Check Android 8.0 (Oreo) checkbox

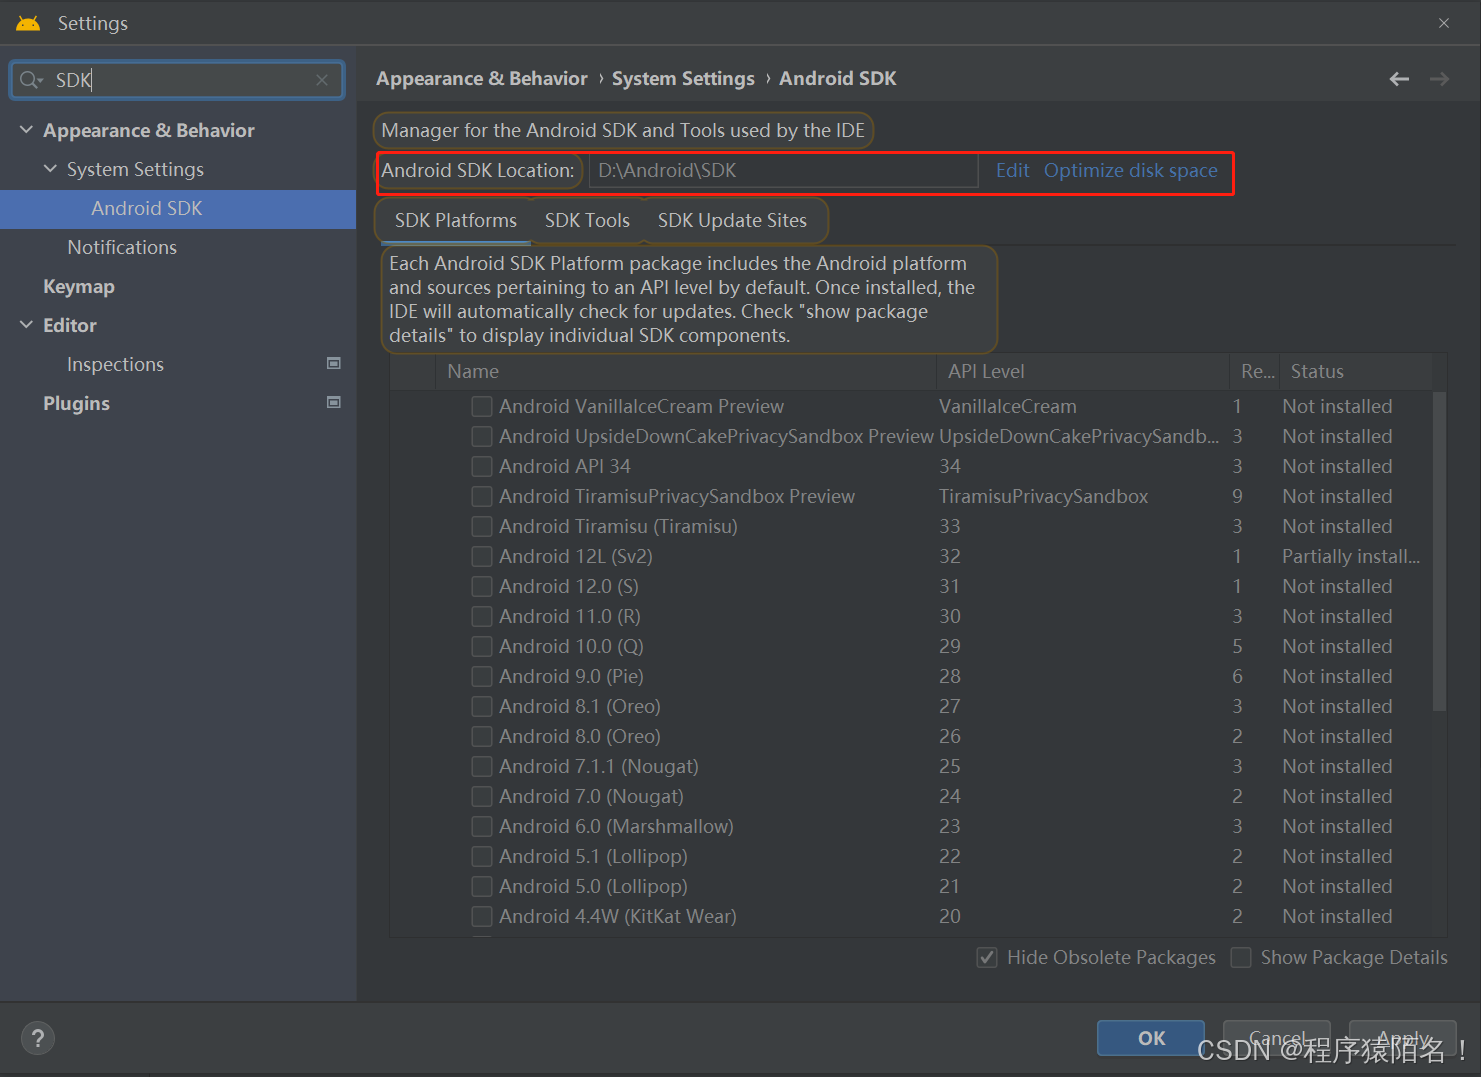(x=482, y=736)
